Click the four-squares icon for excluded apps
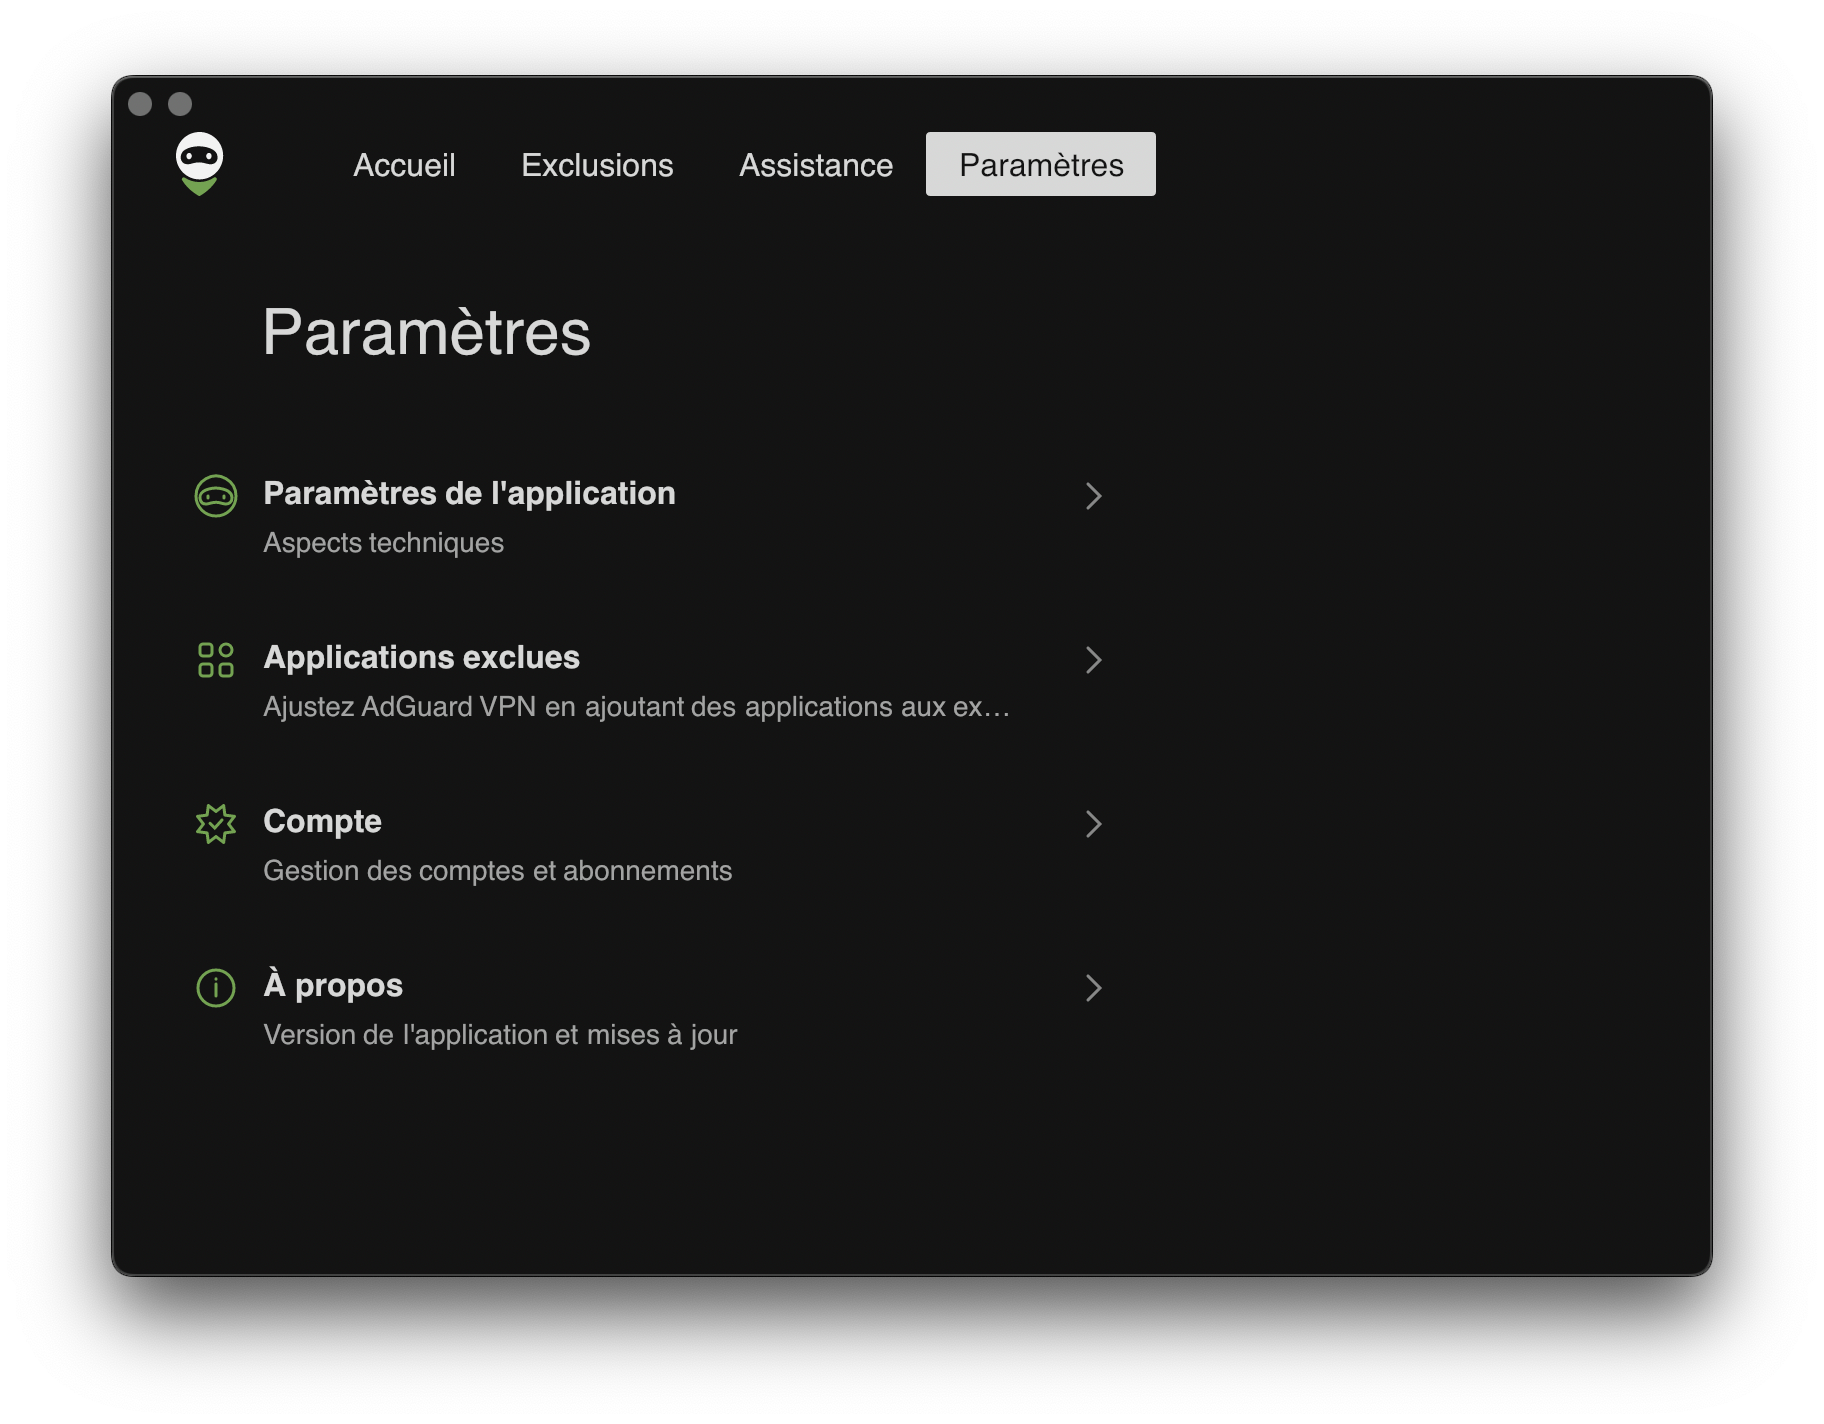 216,660
